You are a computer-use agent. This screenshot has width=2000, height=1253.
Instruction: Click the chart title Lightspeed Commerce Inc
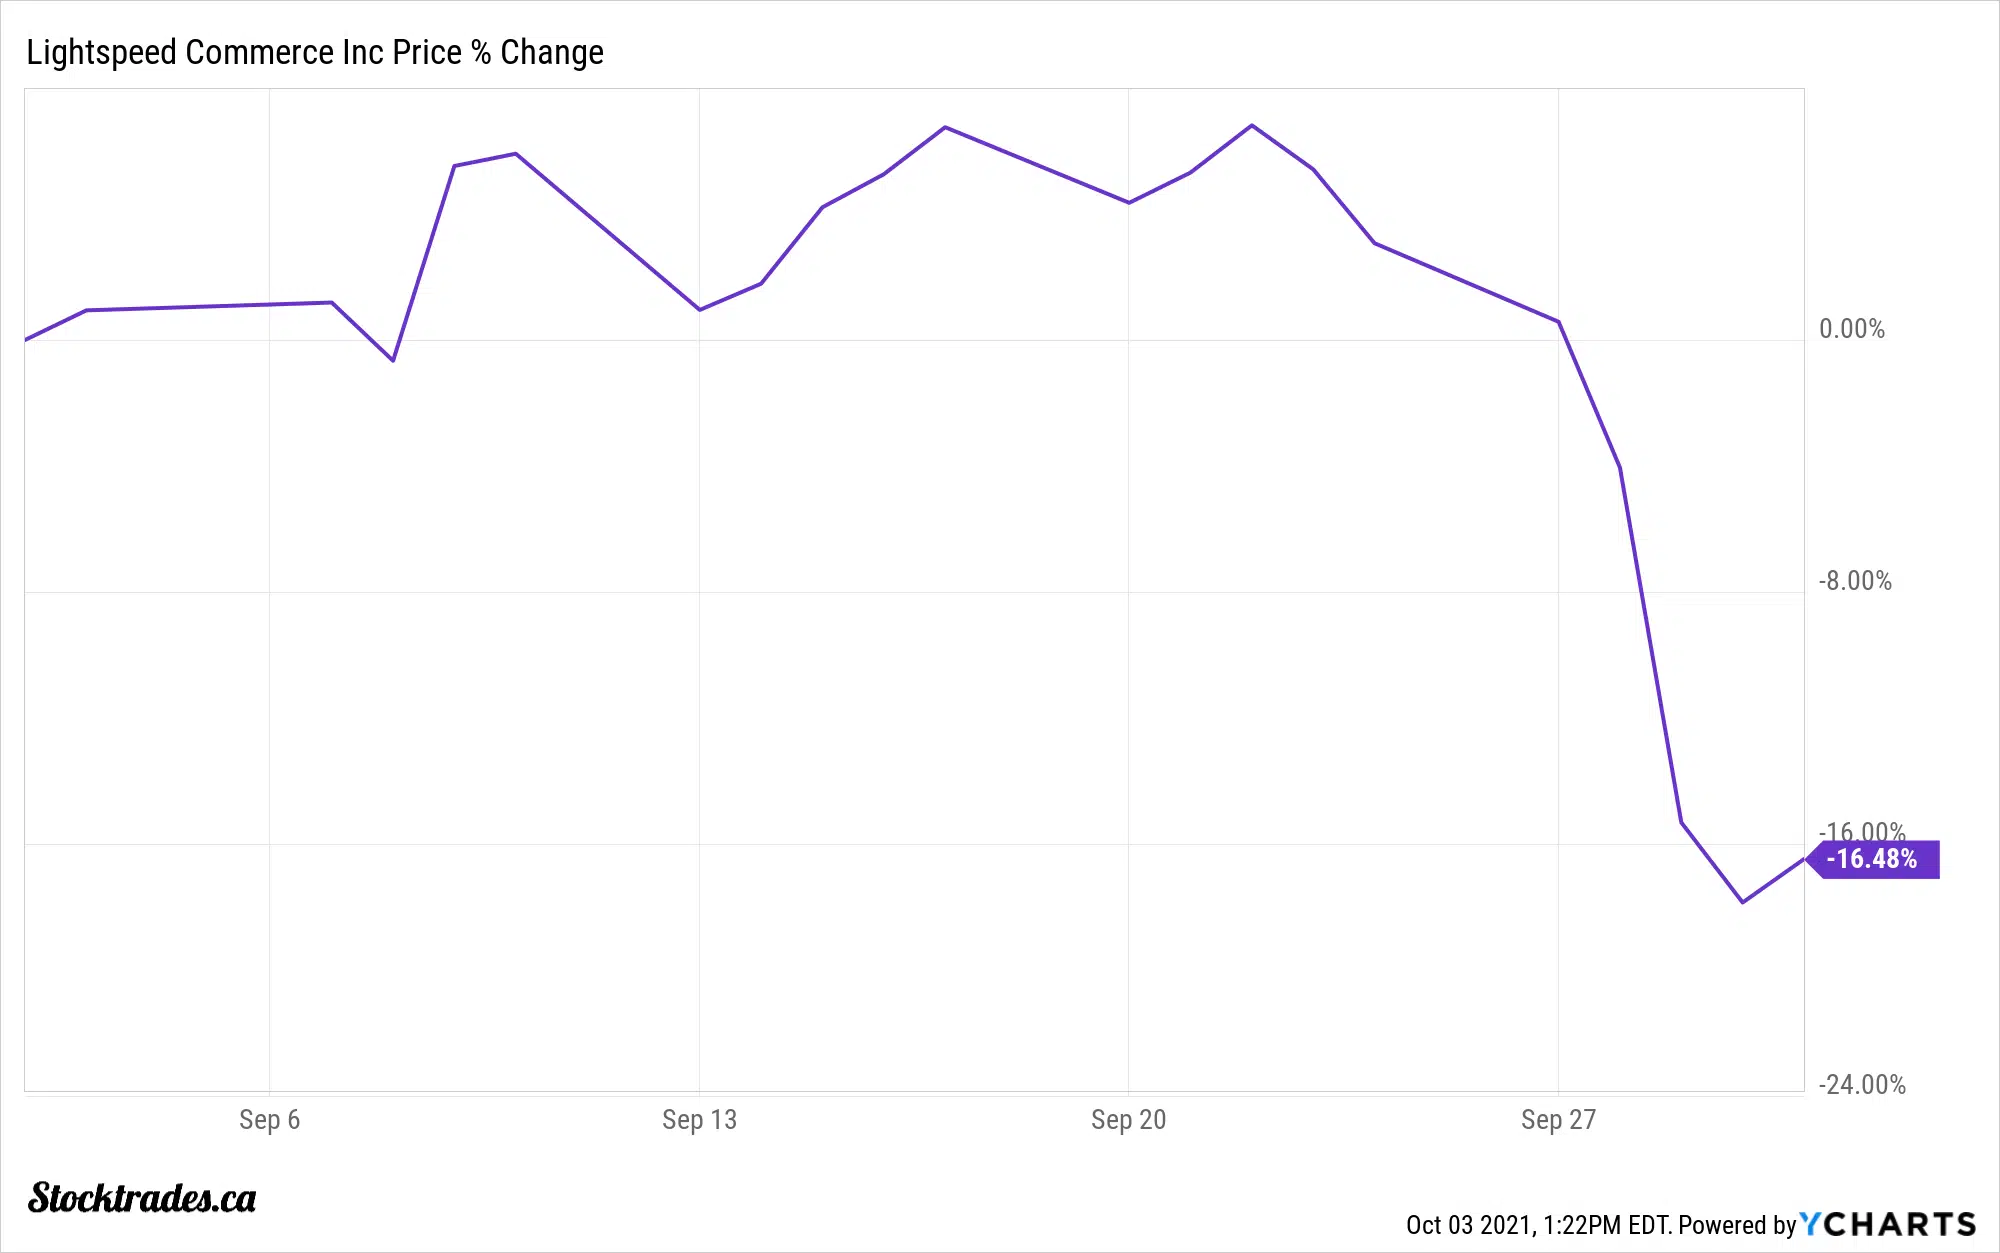tap(314, 52)
